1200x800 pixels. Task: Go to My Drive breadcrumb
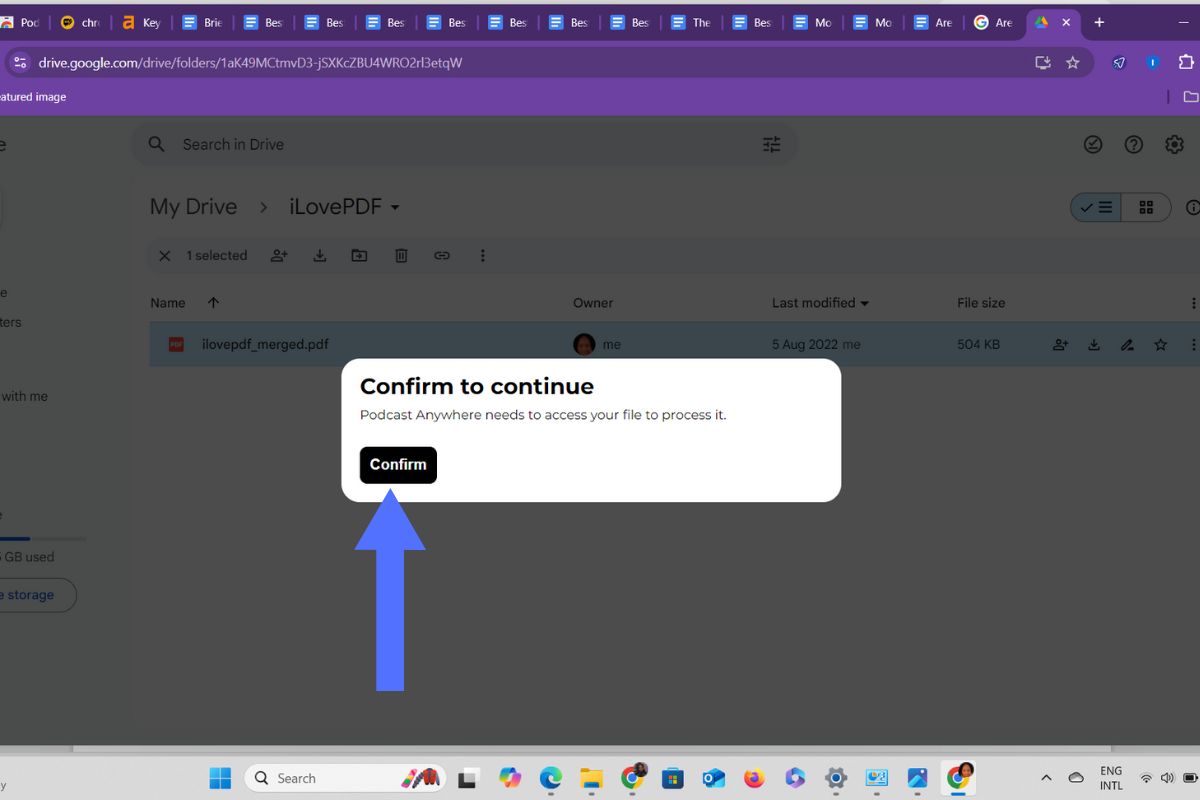point(194,207)
